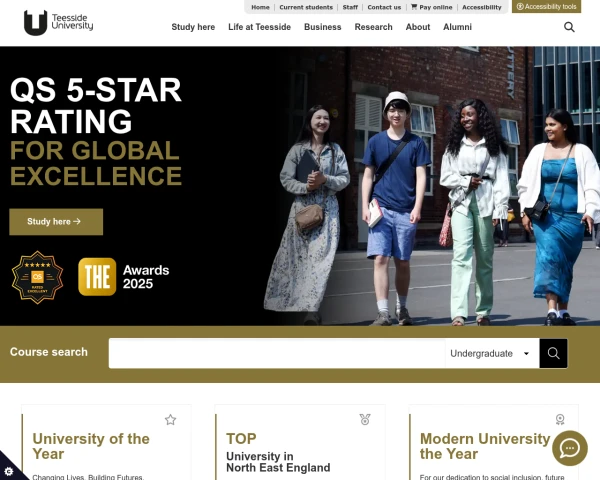Click the hero photo of walking students
This screenshot has width=600, height=480.
[432, 186]
